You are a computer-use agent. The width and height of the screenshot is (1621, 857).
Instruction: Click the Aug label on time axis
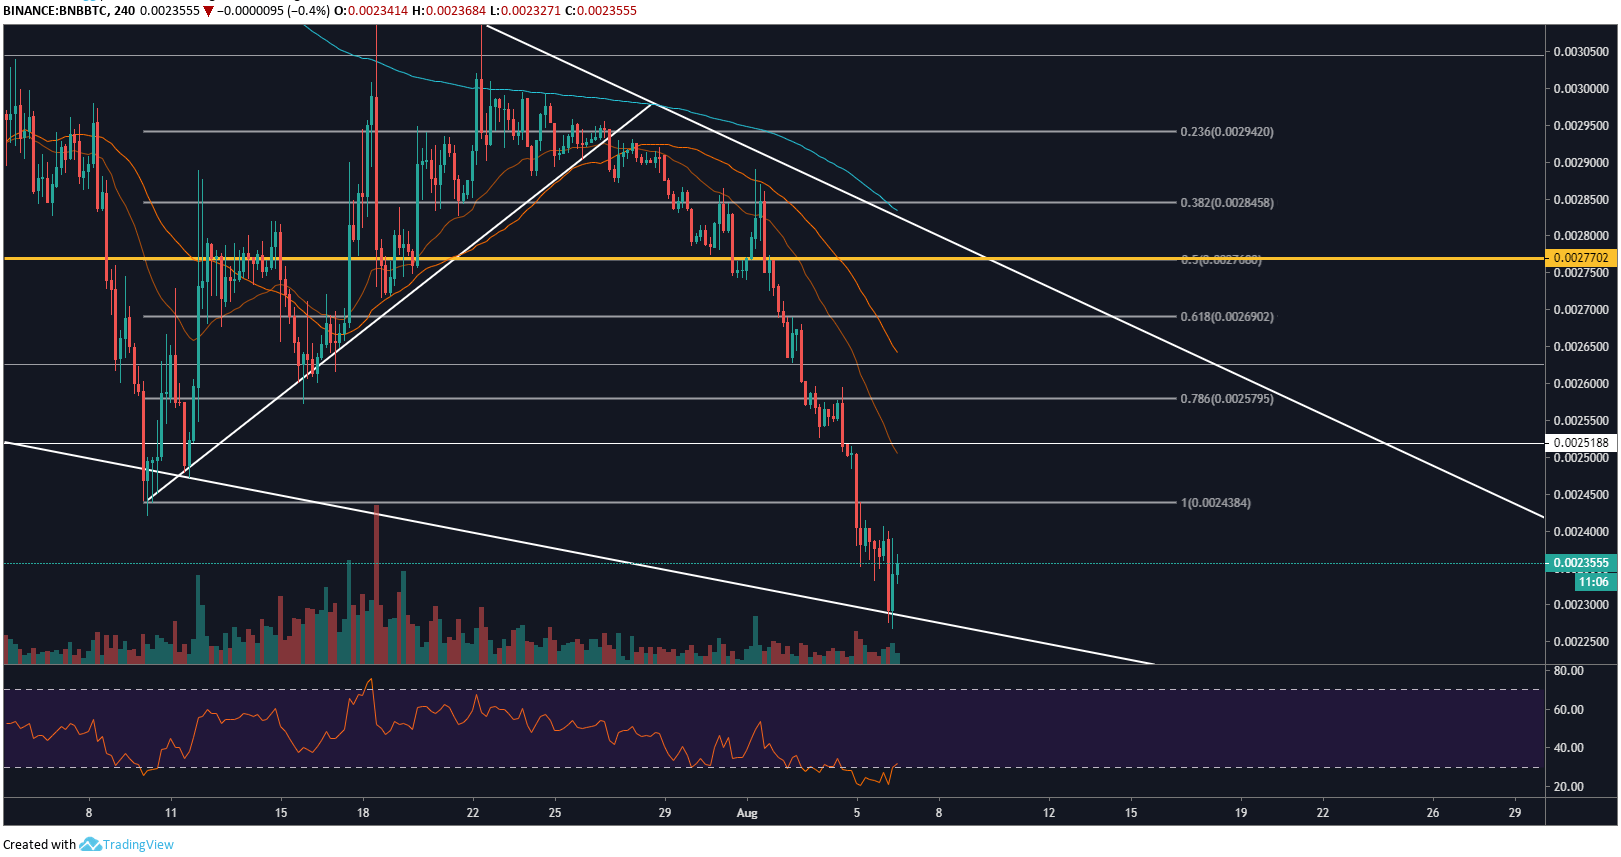747,813
